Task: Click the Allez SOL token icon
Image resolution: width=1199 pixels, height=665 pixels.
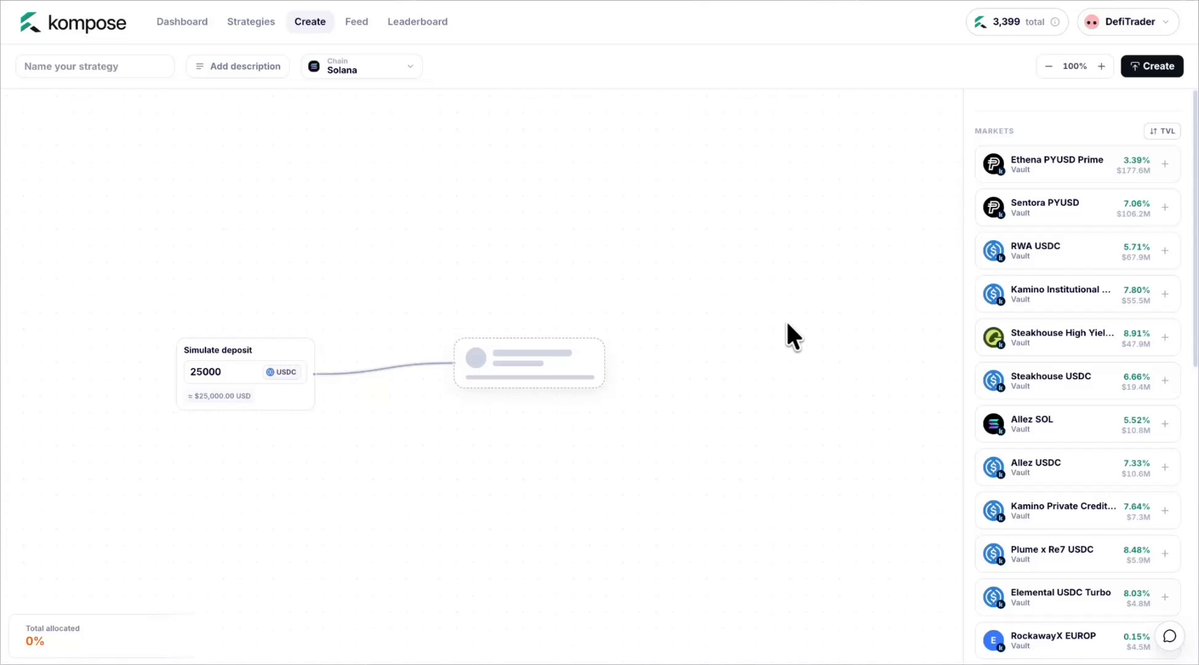Action: 993,424
